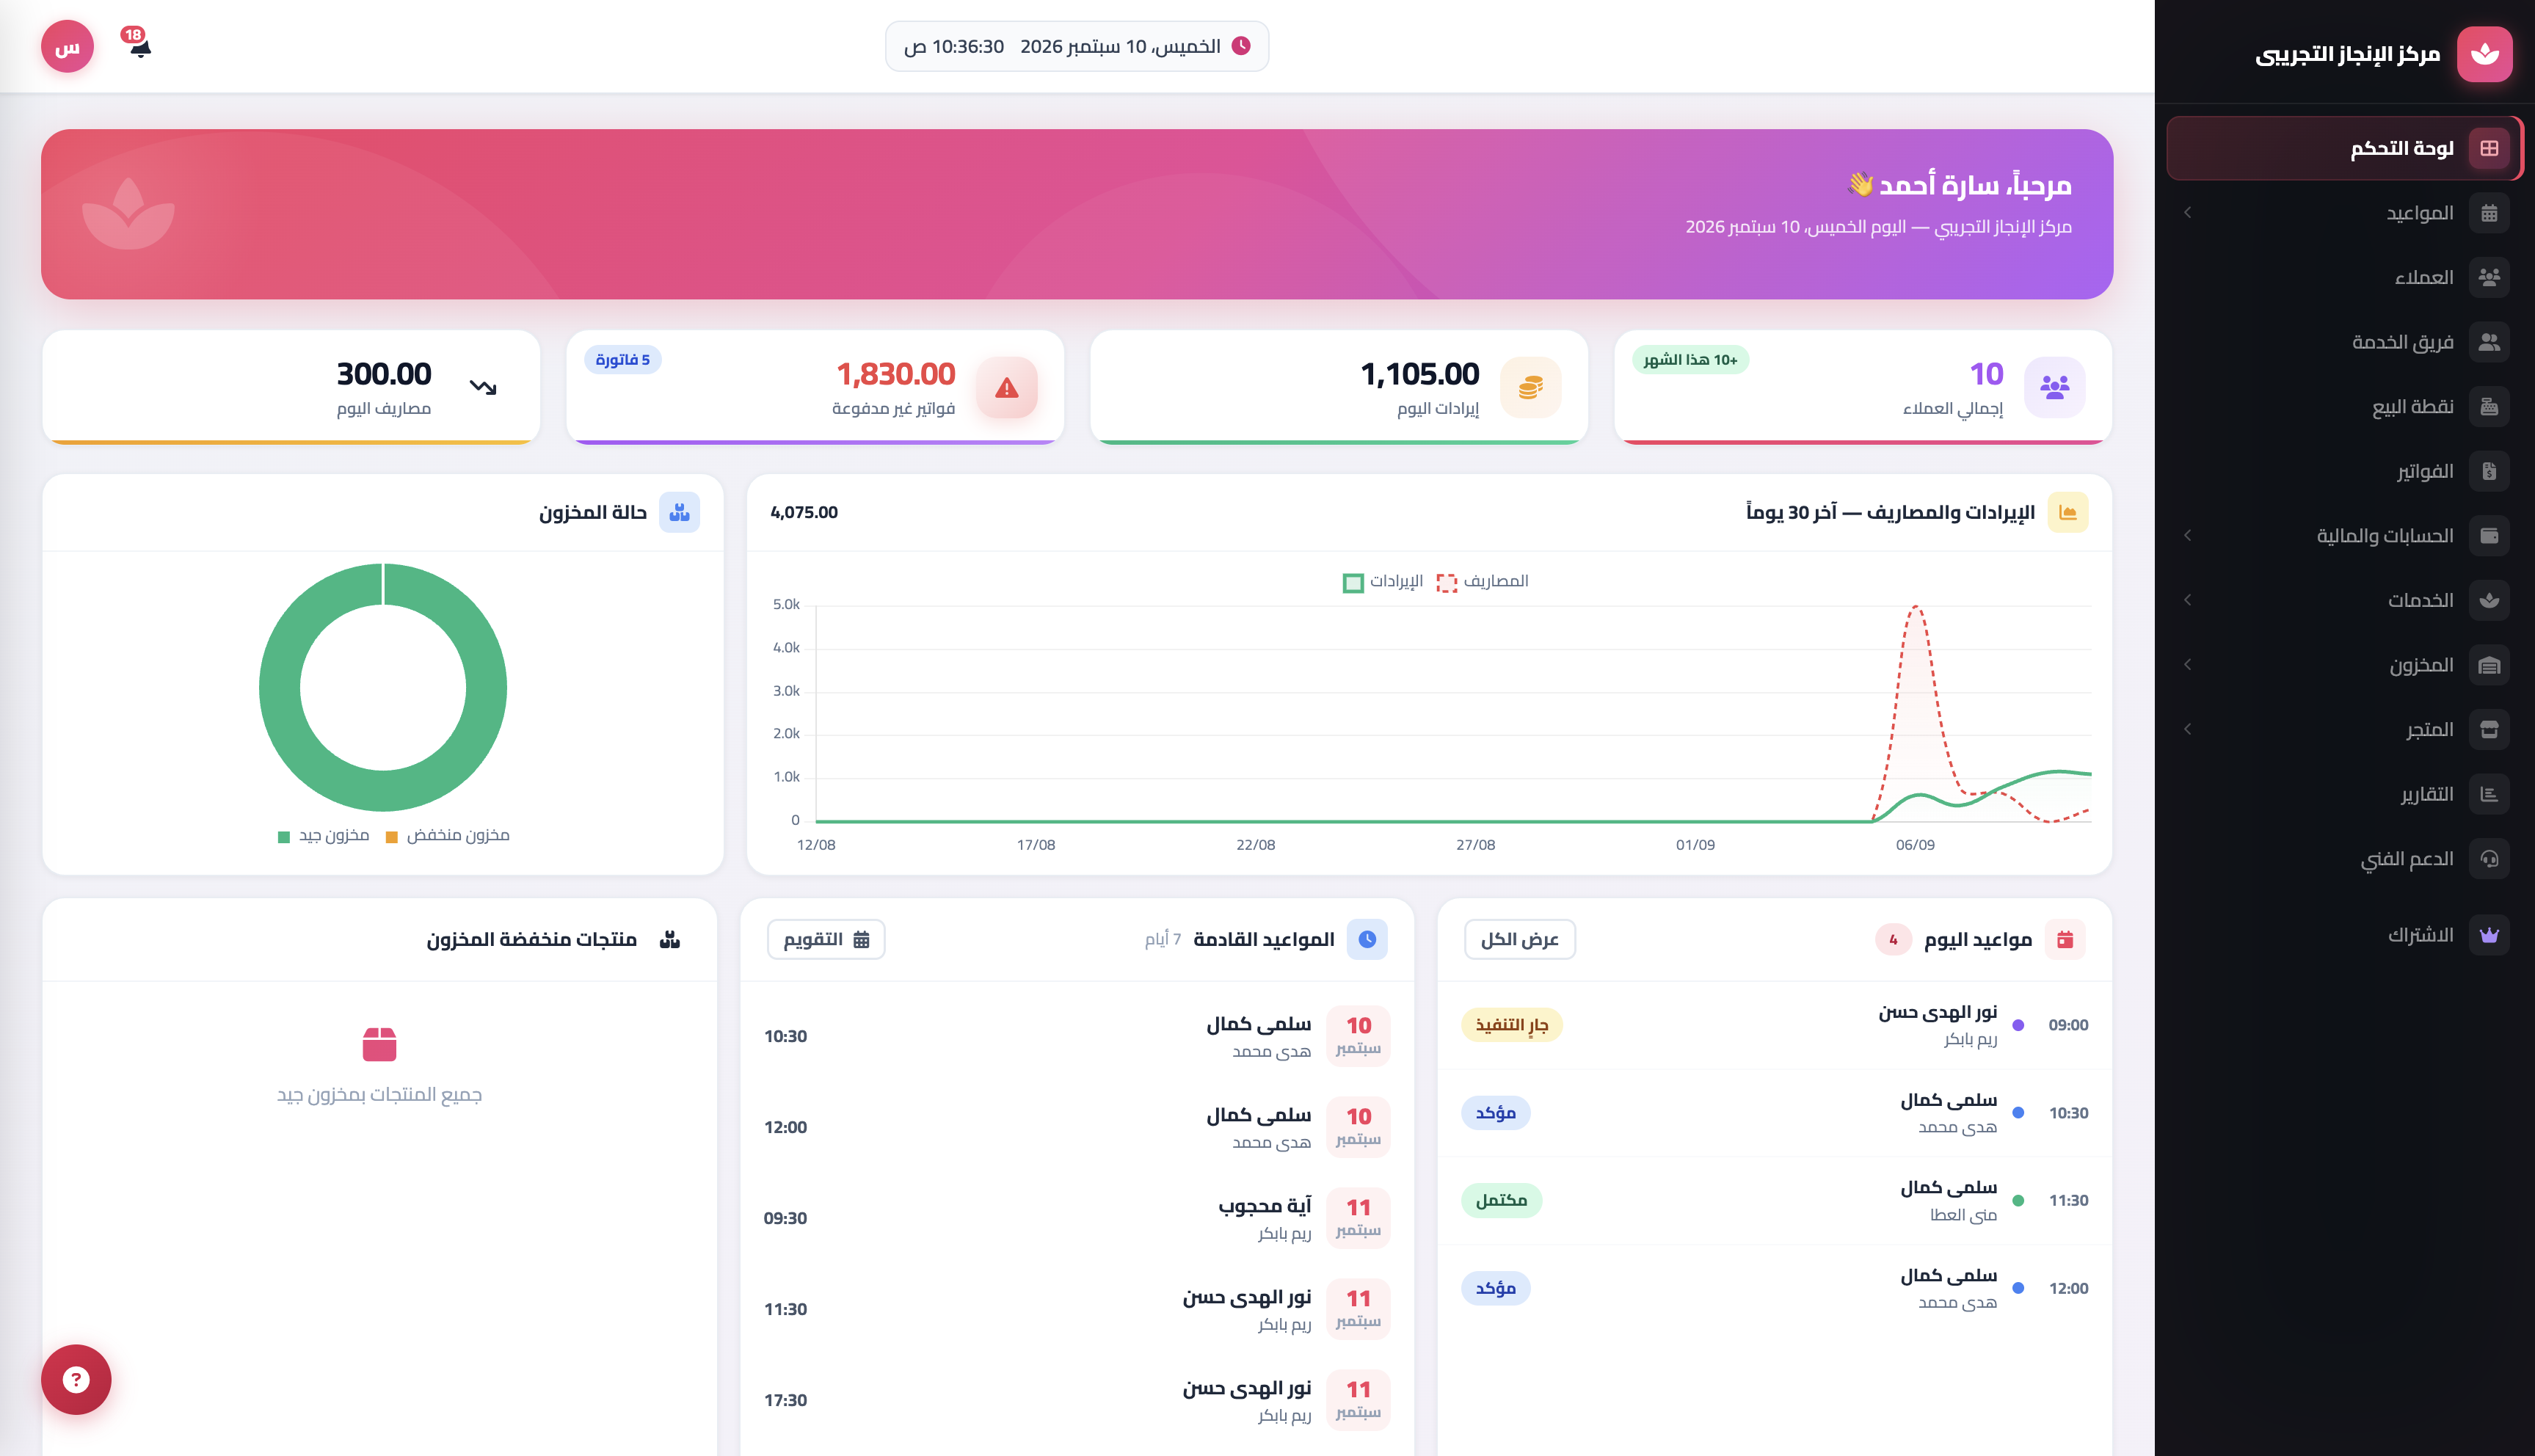The image size is (2535, 1456).
Task: Toggle the الإيرادات series in chart legend
Action: [x=1383, y=581]
